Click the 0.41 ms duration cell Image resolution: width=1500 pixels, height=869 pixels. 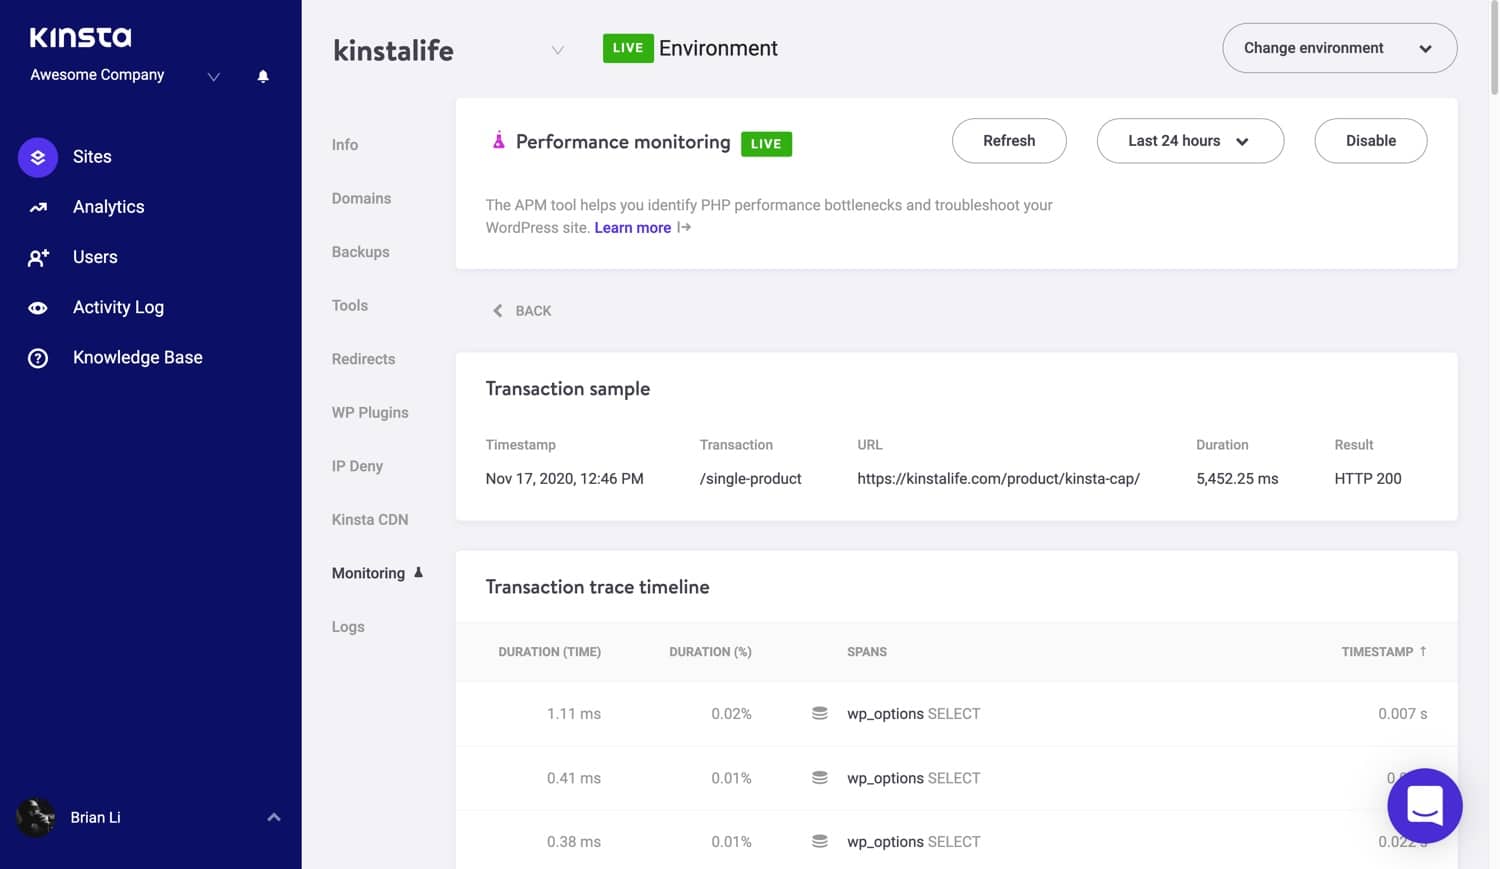pyautogui.click(x=573, y=778)
